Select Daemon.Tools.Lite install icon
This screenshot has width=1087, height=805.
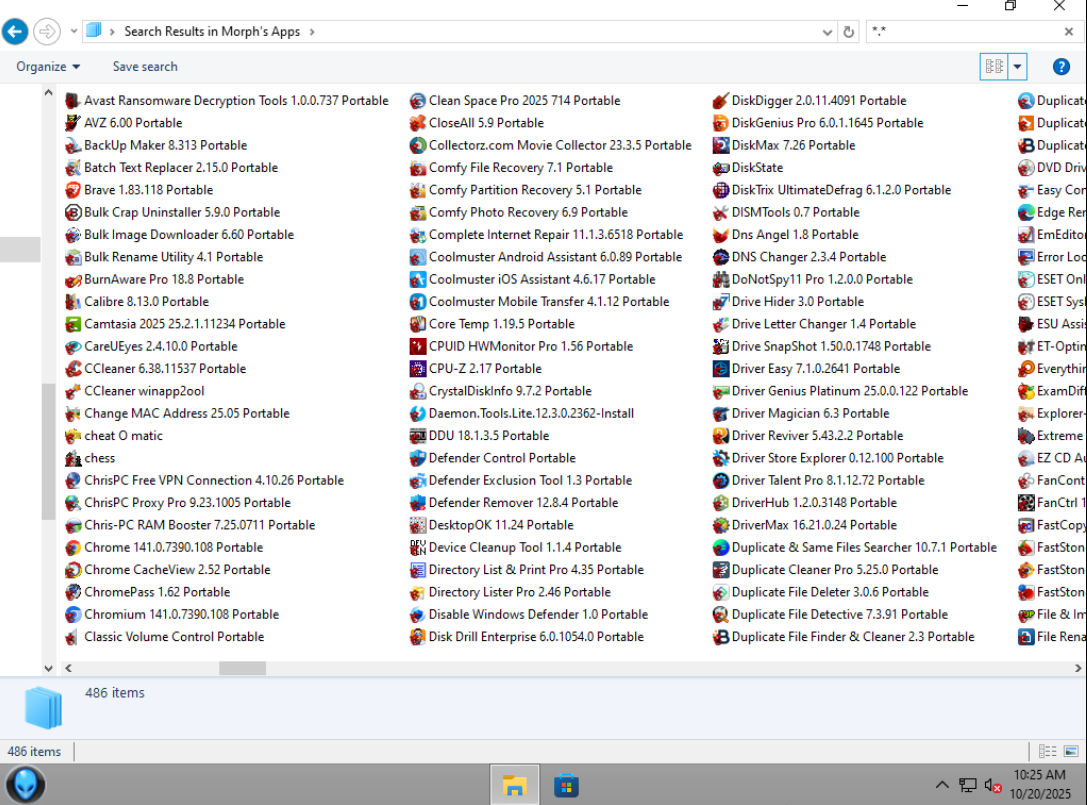pos(417,413)
